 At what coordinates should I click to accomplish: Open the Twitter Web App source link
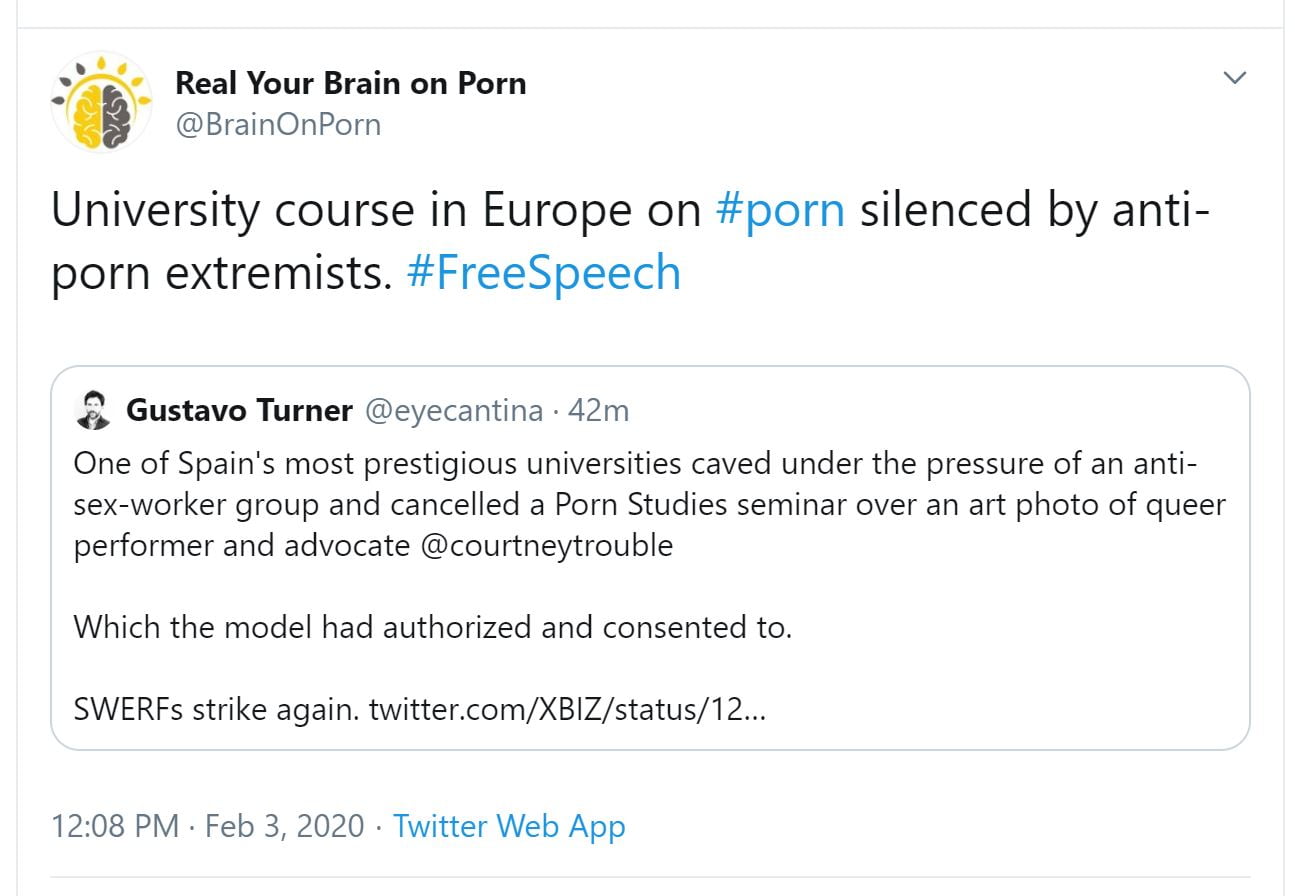click(508, 827)
